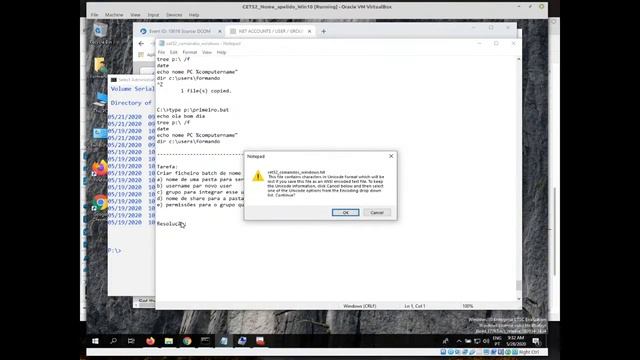The height and width of the screenshot is (360, 640).
Task: Click '1 file(s) copied.' text in Notepad
Action: 206,91
